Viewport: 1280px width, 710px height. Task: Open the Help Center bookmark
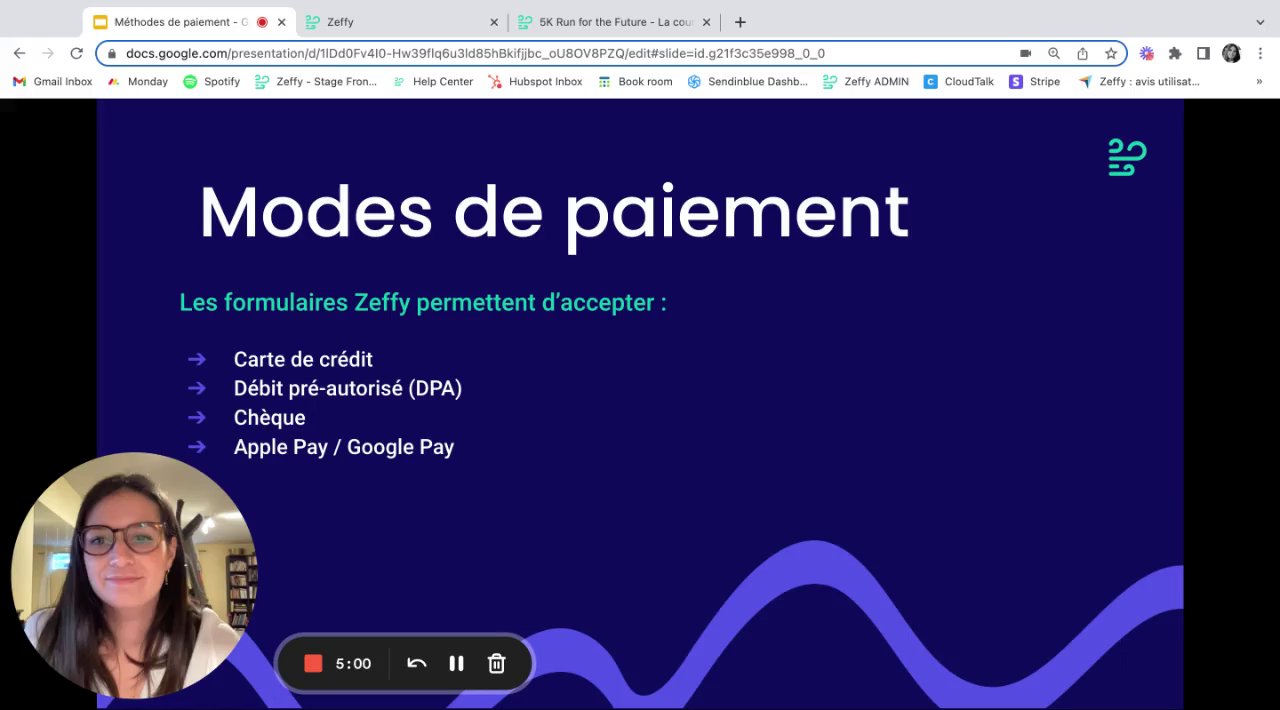[433, 82]
